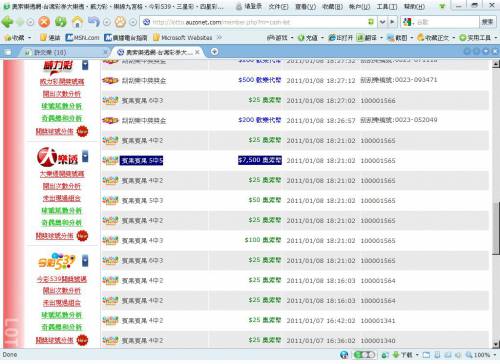Screen dimensions: 500x364
Task: Click the new tab plus button
Action: [215, 52]
